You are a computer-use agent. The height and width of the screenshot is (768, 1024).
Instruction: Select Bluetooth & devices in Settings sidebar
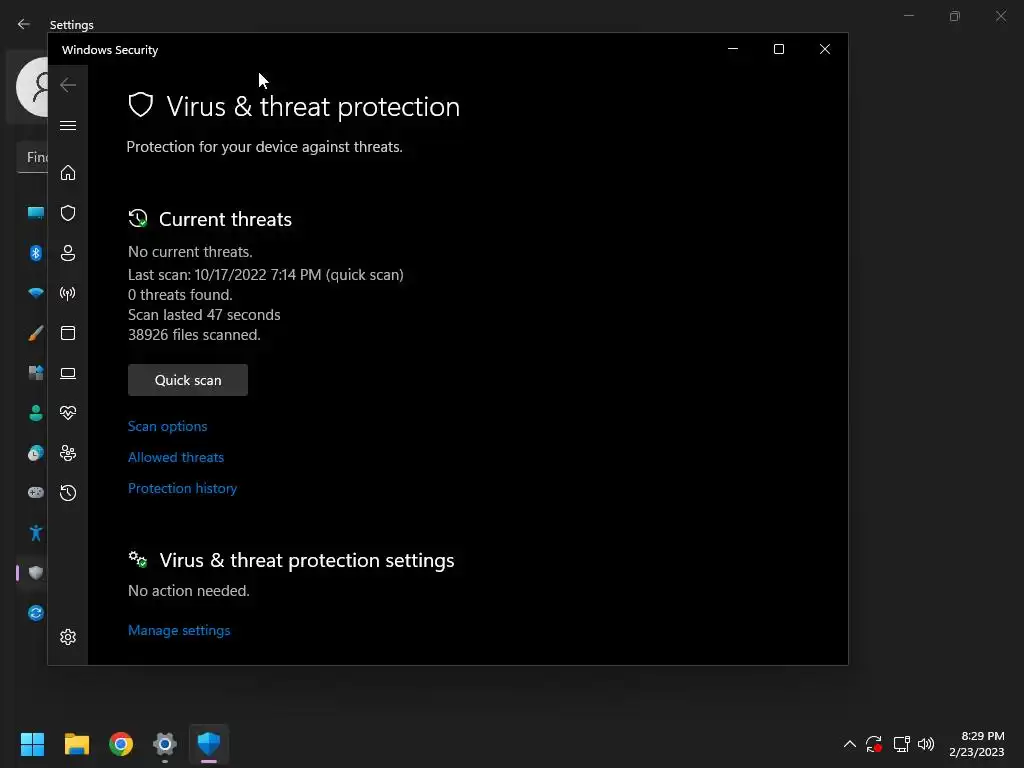35,253
